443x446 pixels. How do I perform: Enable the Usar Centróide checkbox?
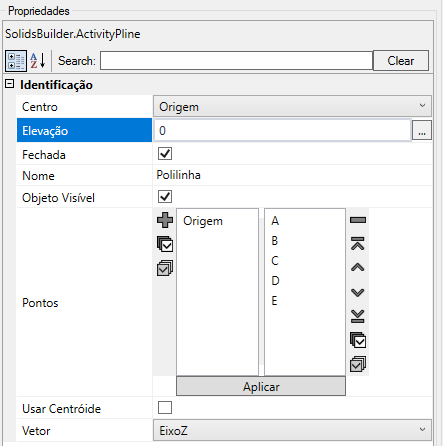[x=165, y=407]
